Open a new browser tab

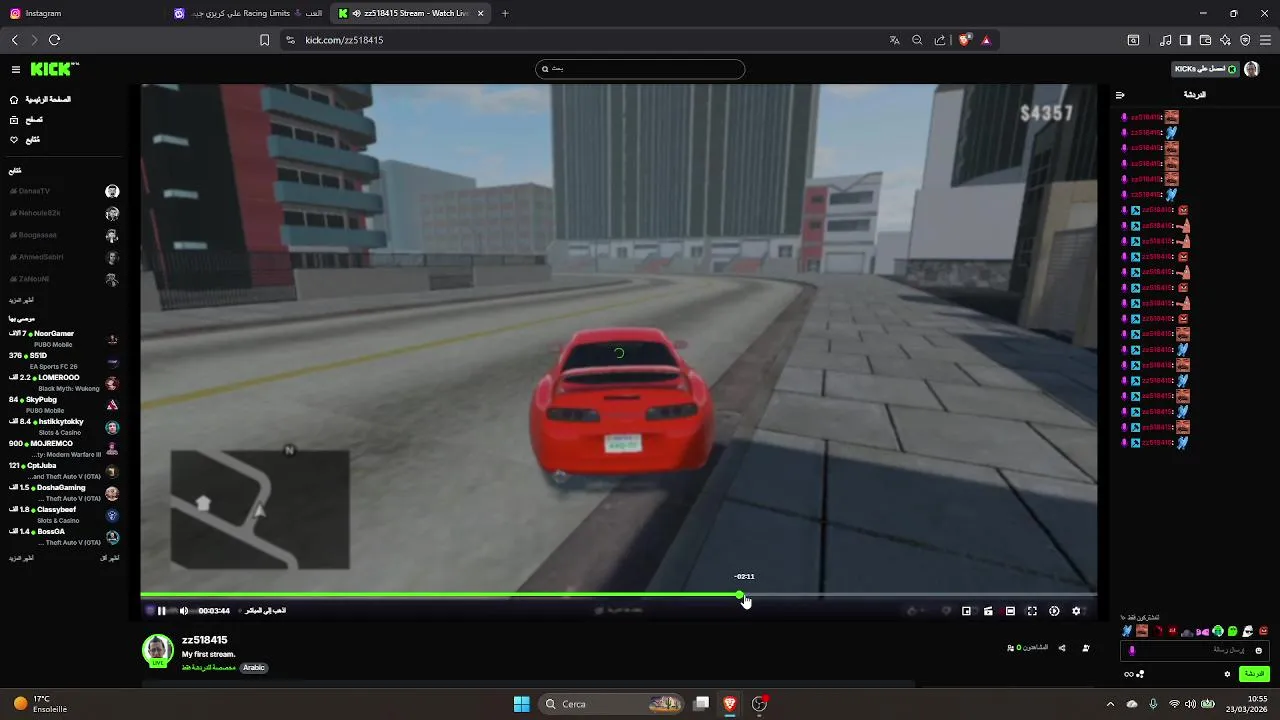[505, 13]
